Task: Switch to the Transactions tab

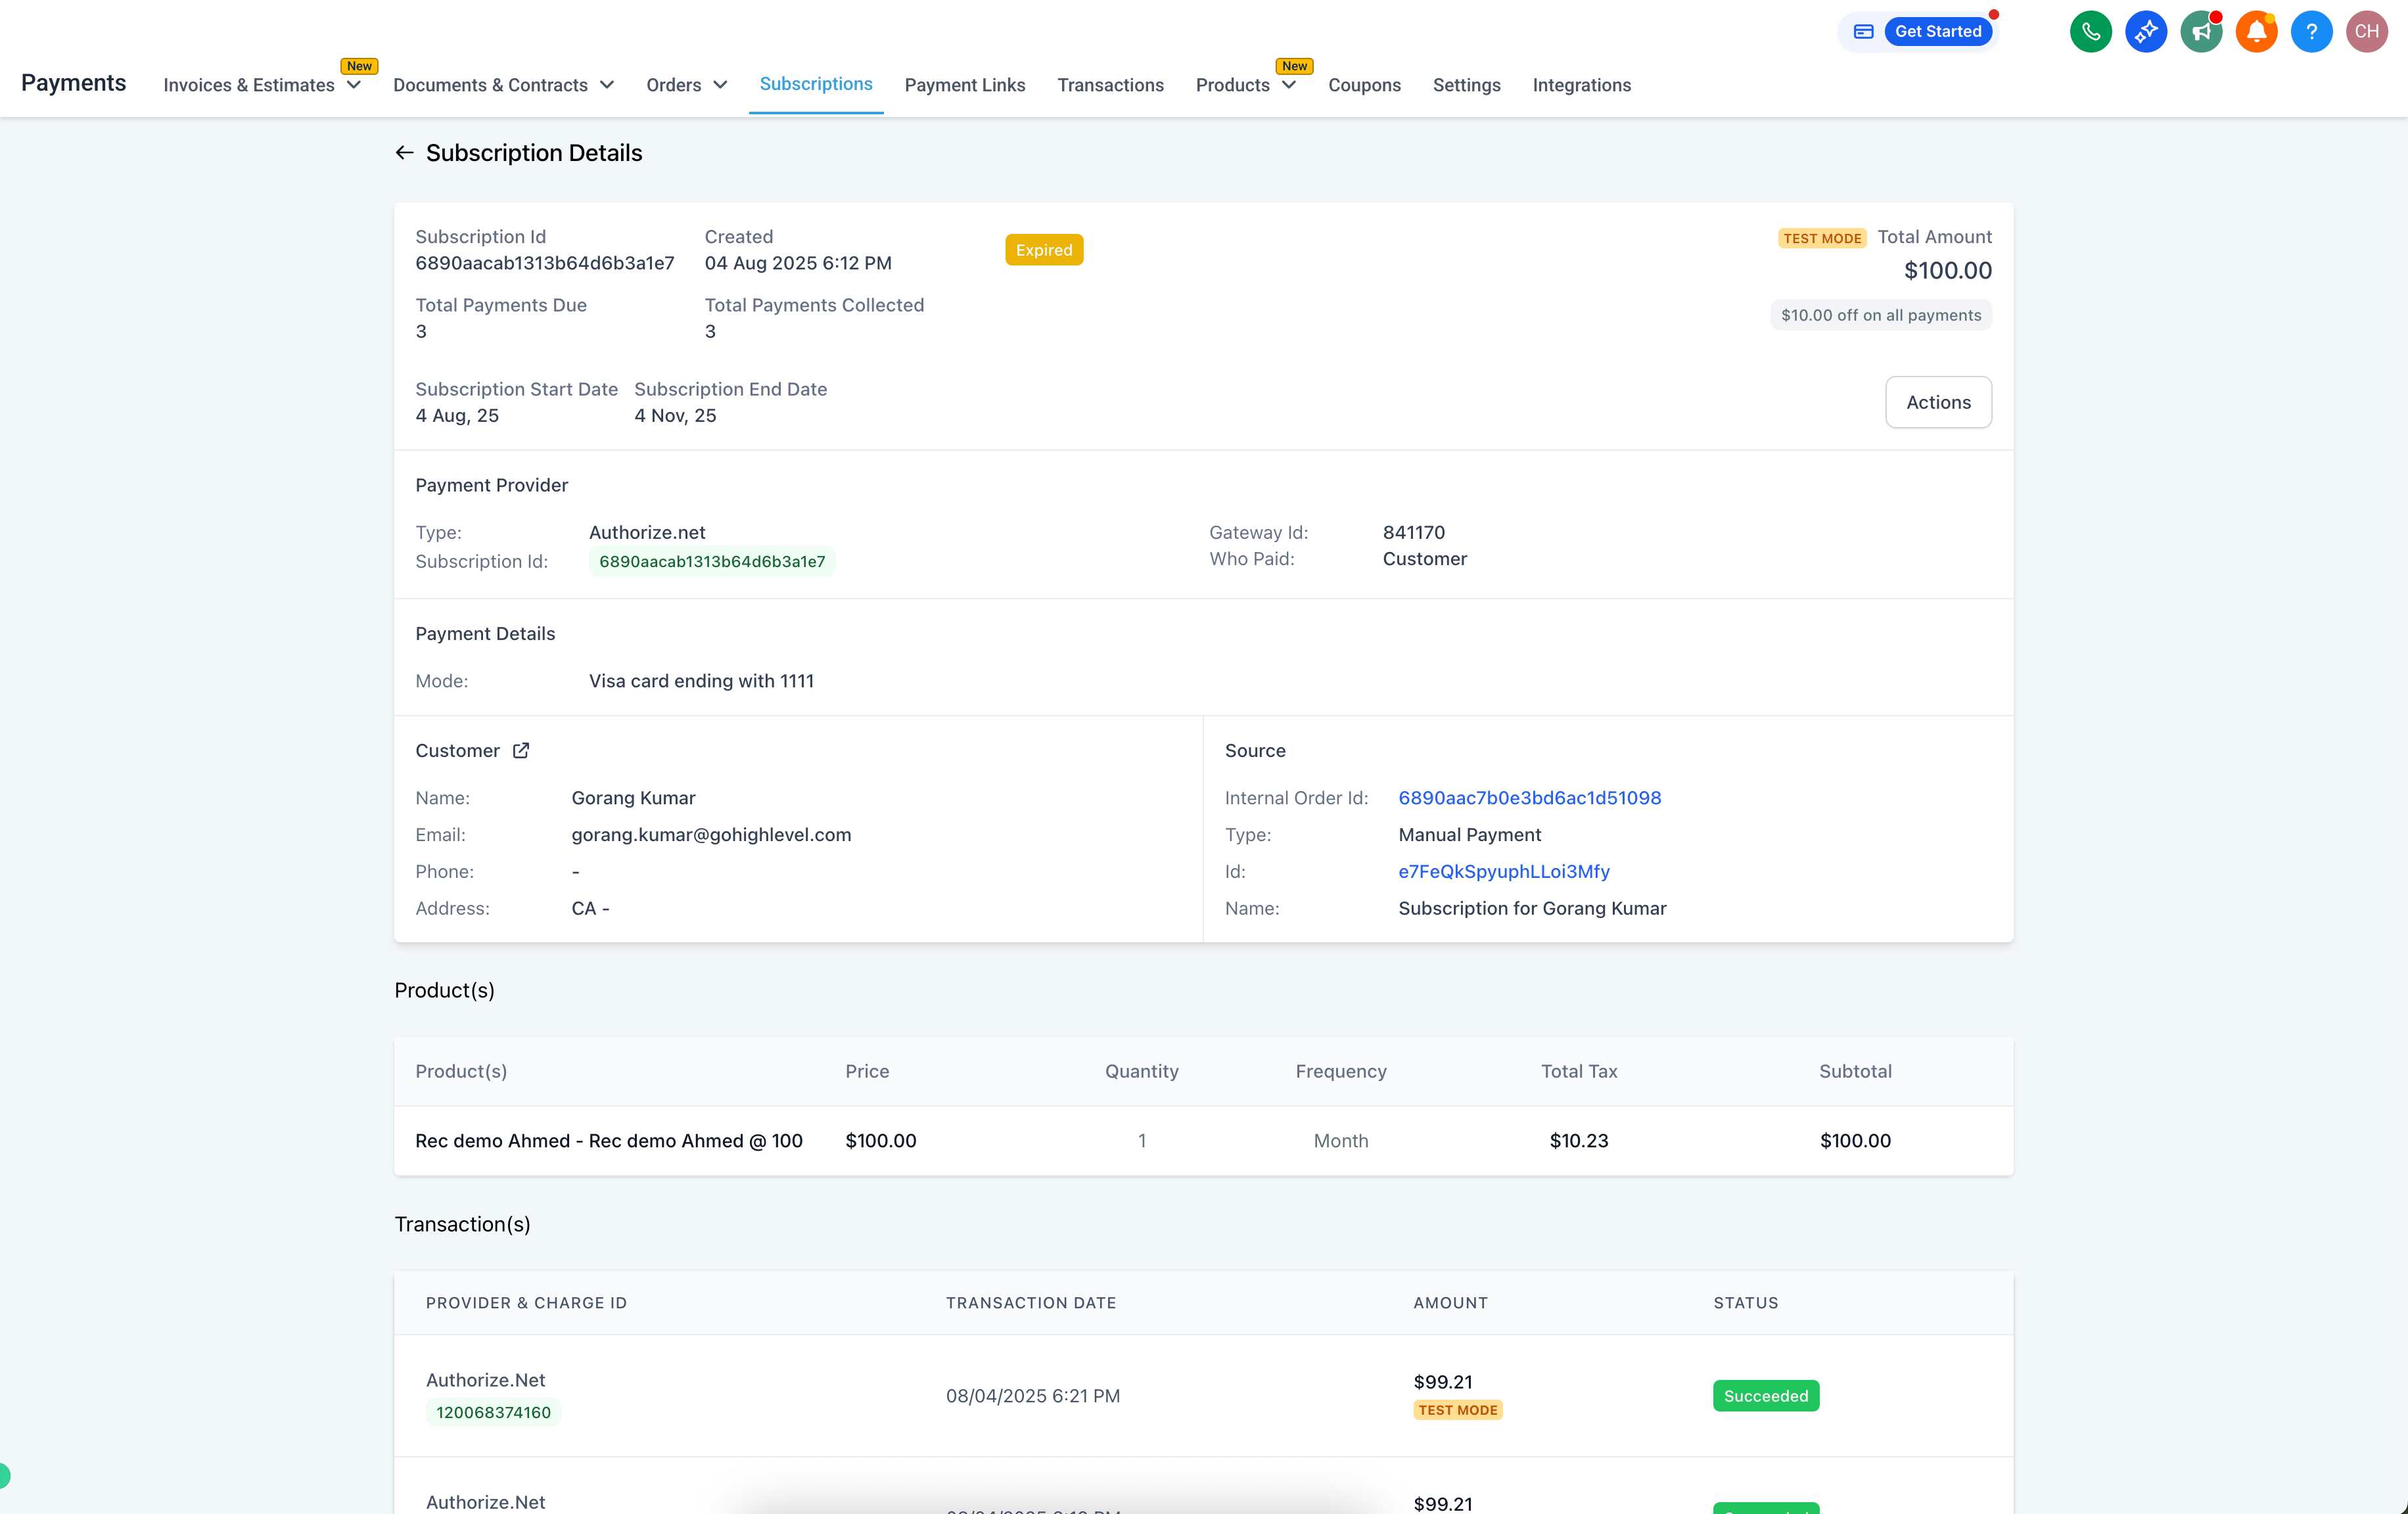Action: click(x=1110, y=85)
